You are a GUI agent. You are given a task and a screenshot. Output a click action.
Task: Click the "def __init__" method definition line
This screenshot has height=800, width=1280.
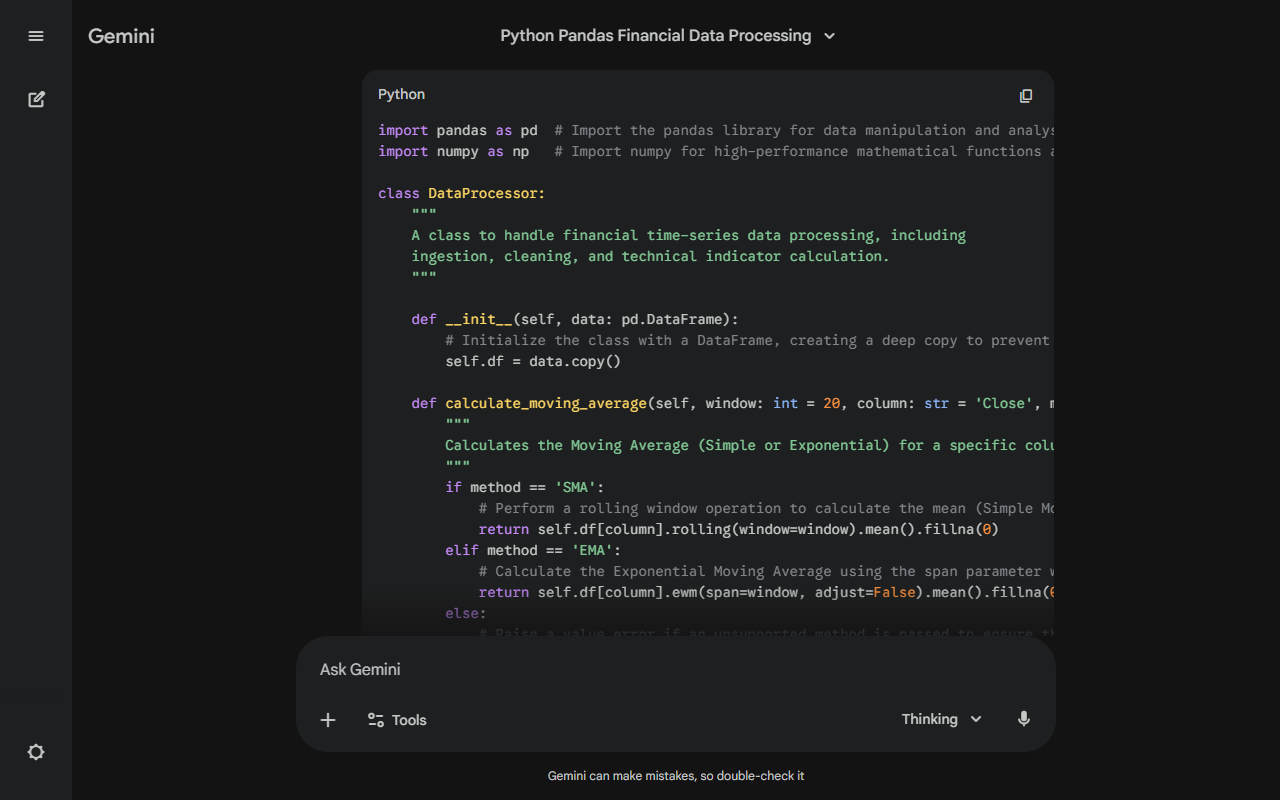pos(575,319)
